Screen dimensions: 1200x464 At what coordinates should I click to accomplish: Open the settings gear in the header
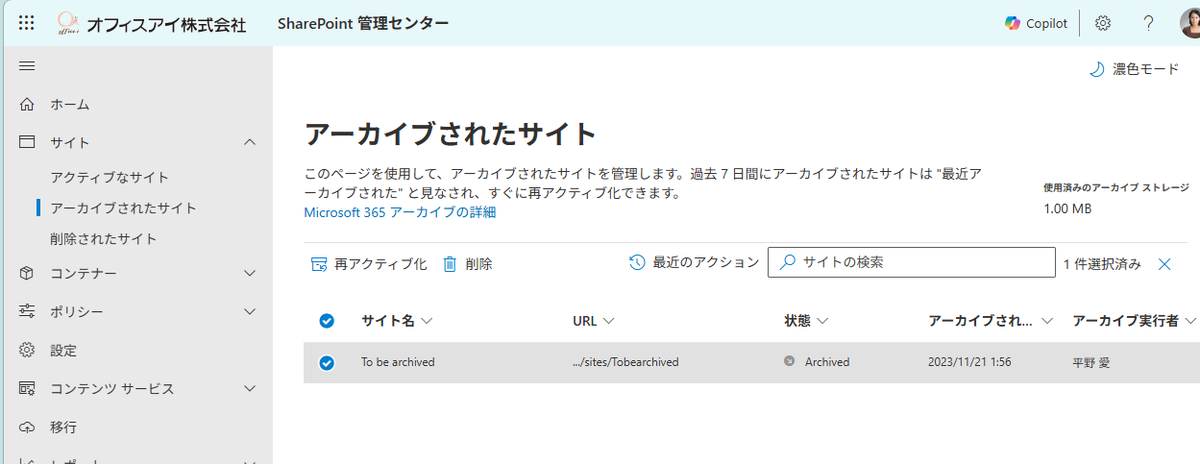coord(1103,23)
